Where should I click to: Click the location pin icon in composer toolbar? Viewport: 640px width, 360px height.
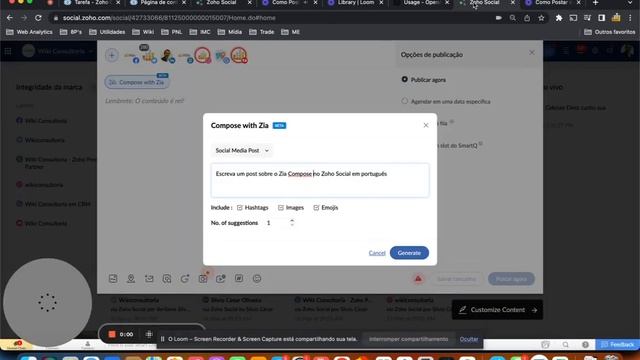tap(131, 279)
